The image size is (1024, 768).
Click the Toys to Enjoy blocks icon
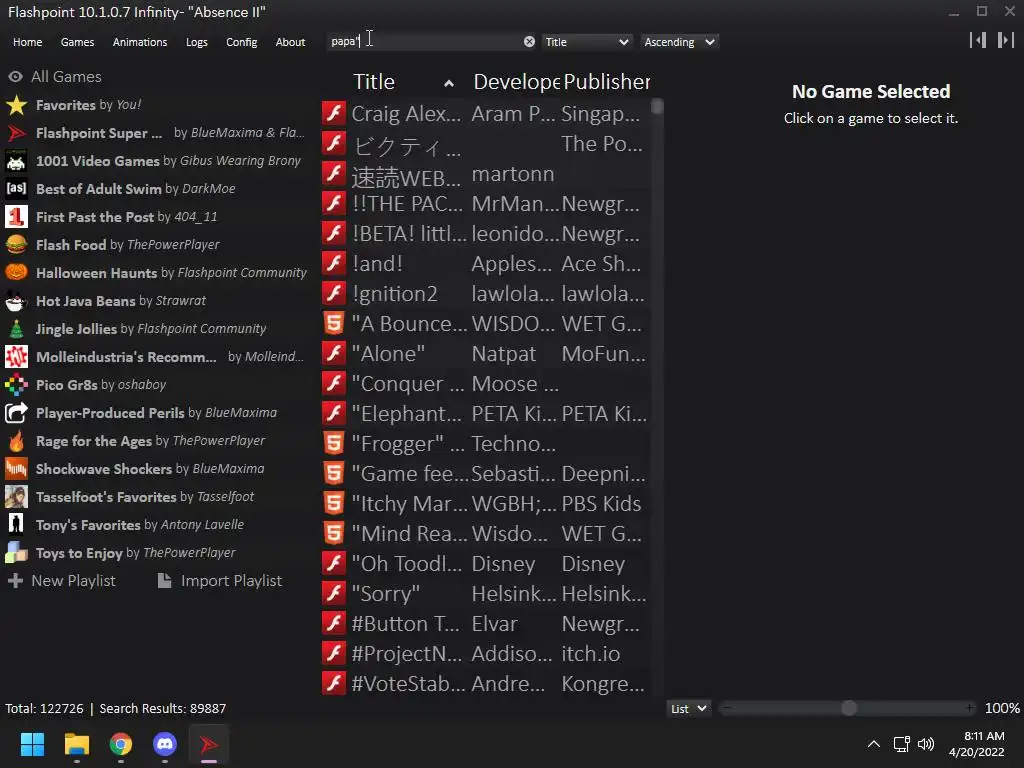[16, 553]
